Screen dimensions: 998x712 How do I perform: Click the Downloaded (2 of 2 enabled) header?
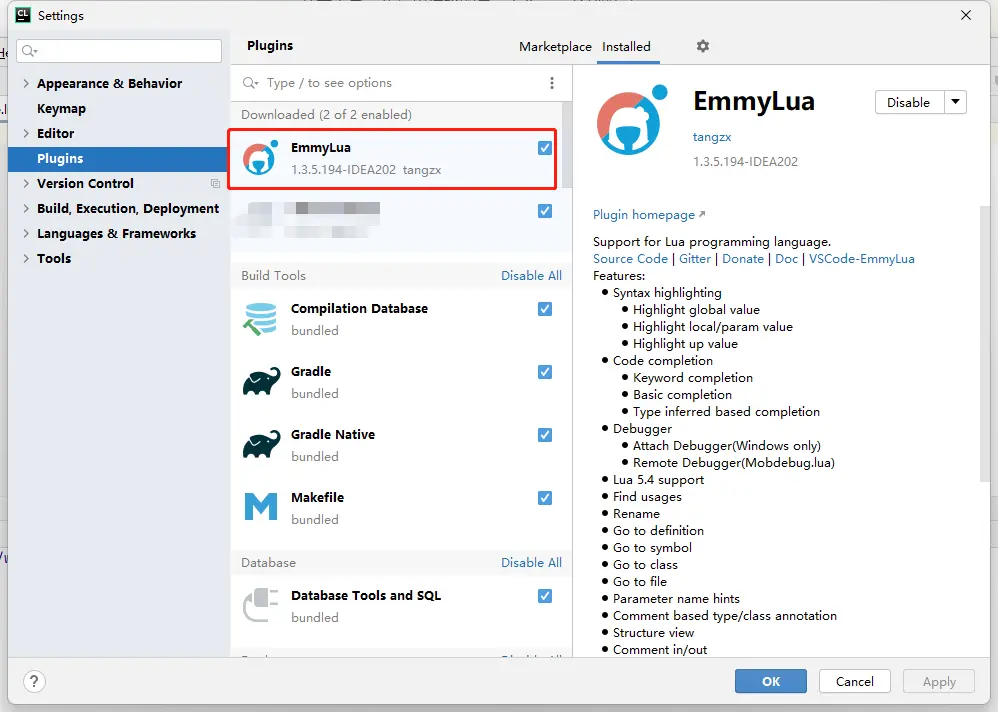(326, 115)
